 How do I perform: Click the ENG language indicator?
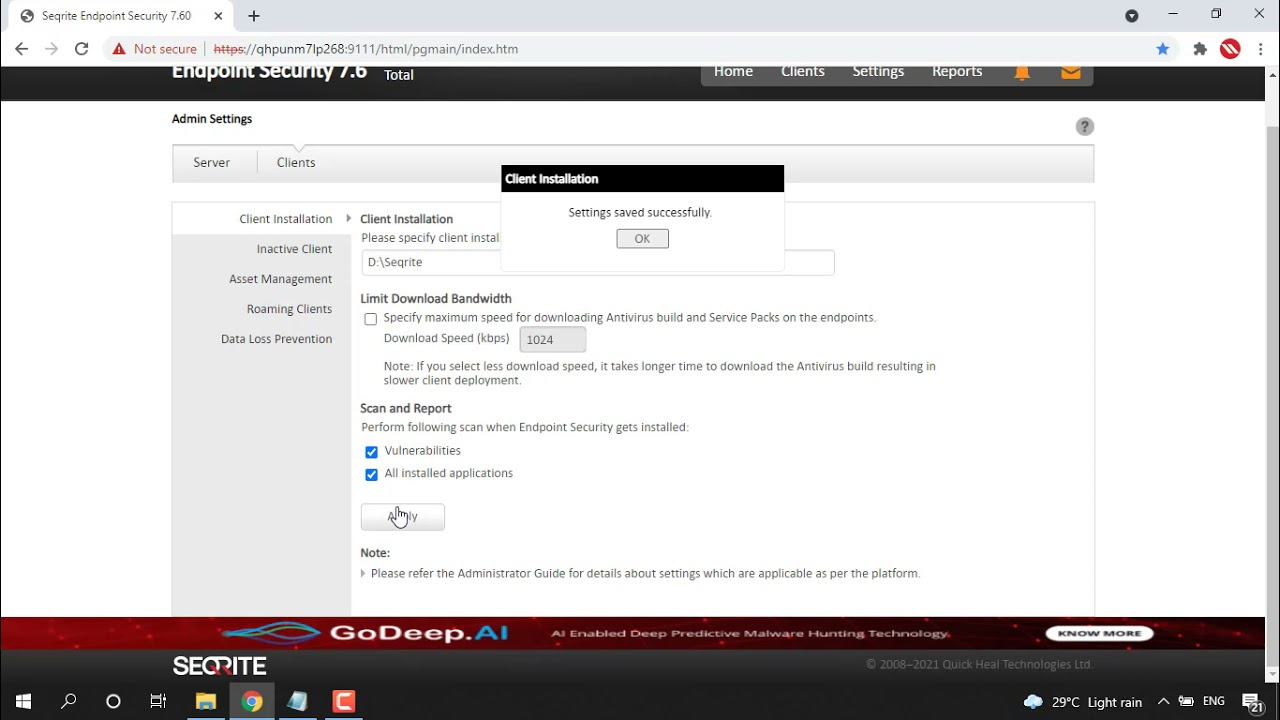1213,702
